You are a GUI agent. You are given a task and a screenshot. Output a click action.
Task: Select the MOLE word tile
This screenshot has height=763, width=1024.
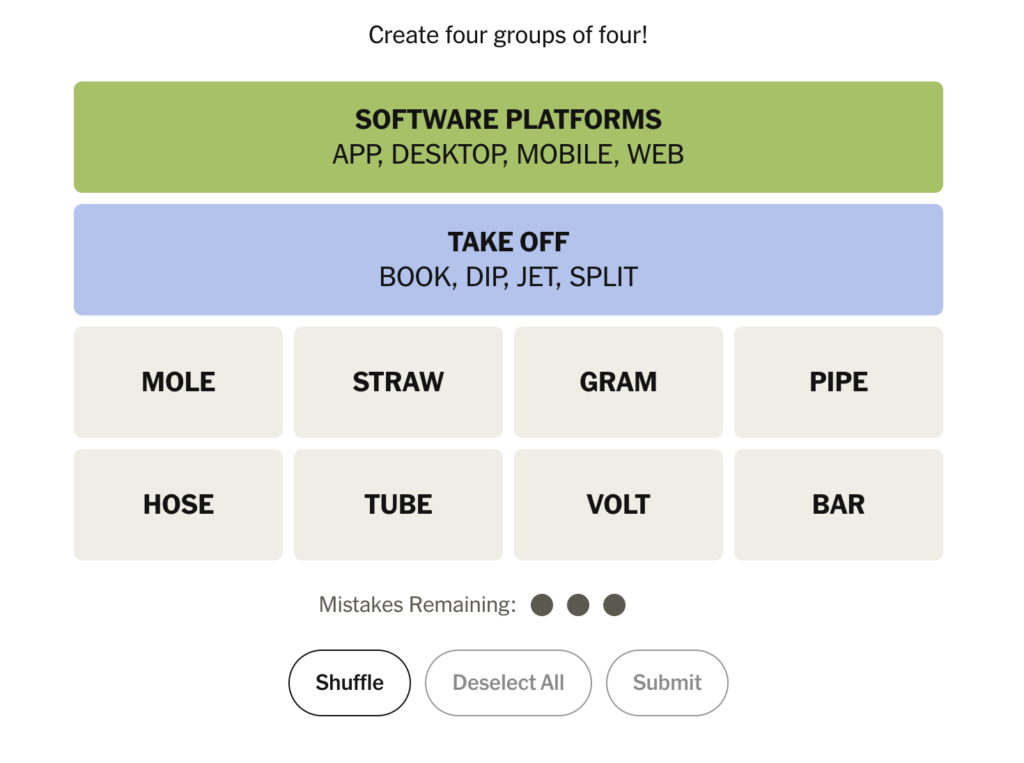coord(178,382)
